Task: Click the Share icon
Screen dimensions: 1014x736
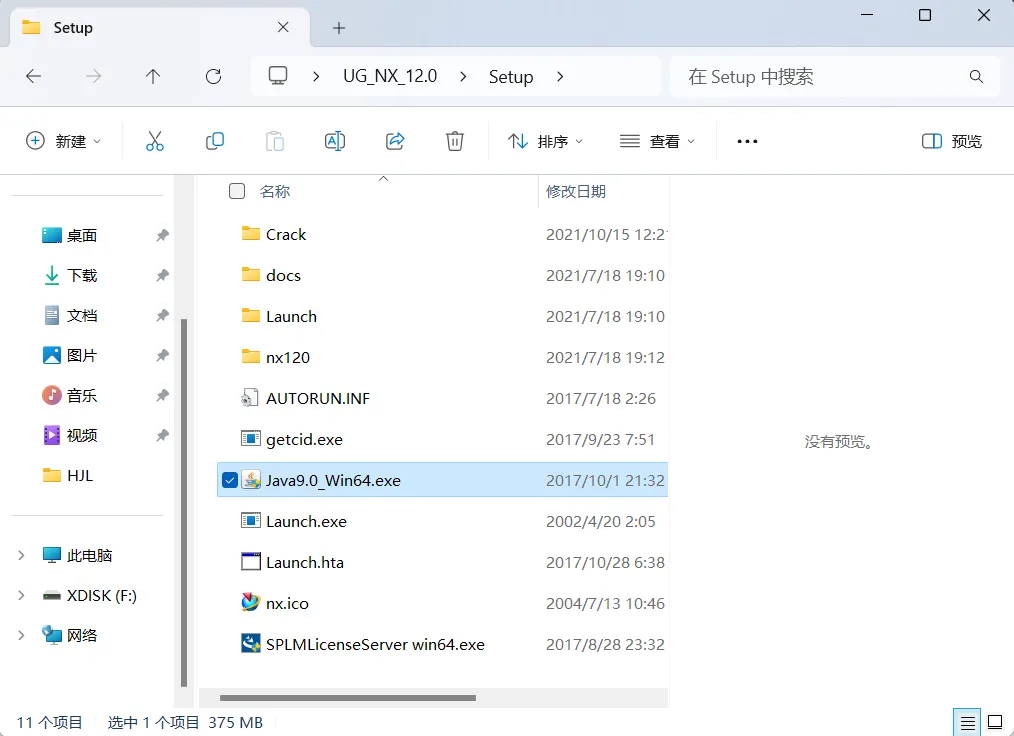Action: (x=394, y=141)
